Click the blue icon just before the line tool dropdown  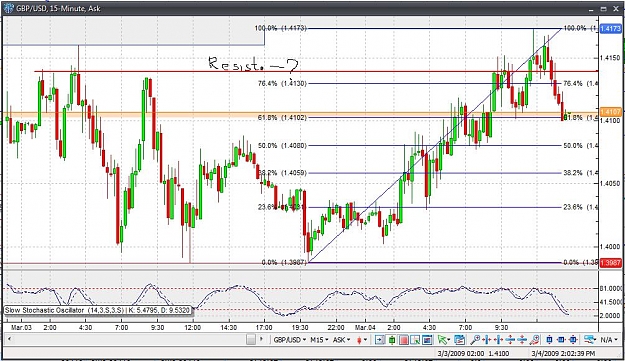tap(572, 340)
